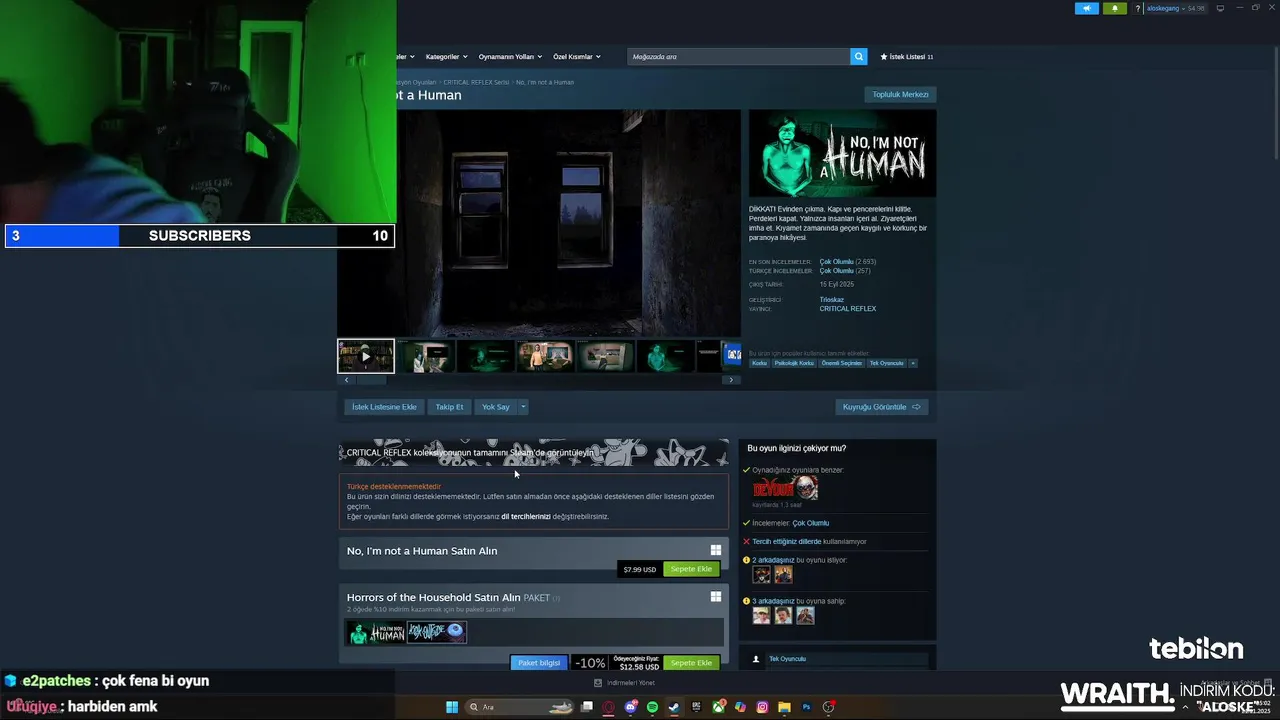The height and width of the screenshot is (720, 1280).
Task: Click the Windows Start button
Action: point(452,707)
